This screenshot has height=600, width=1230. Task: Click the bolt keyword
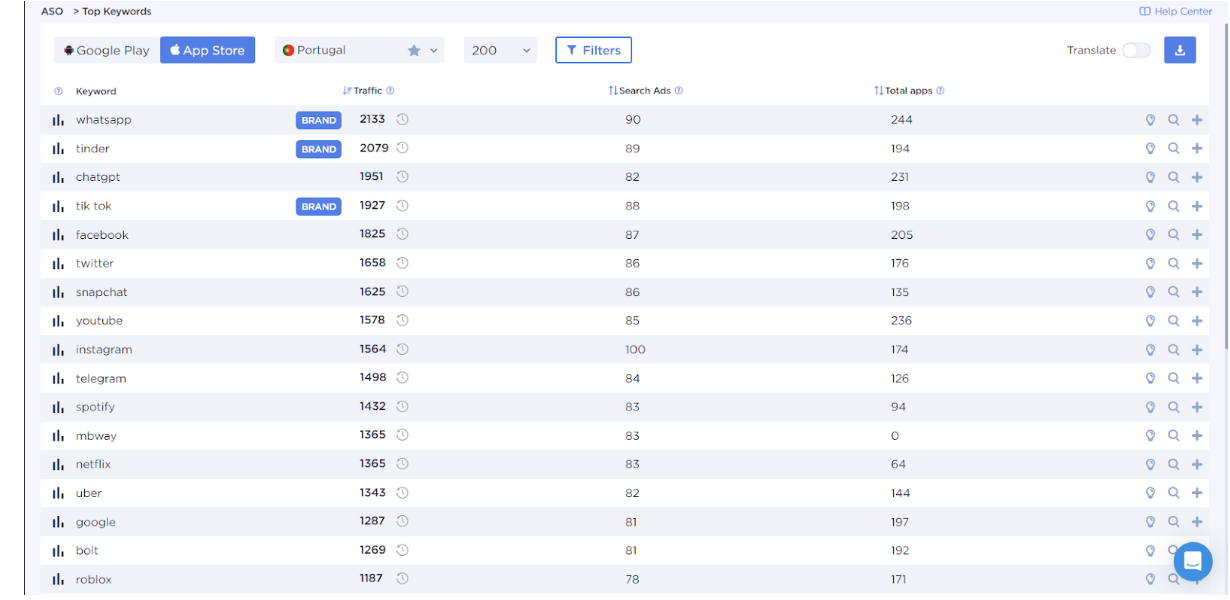[87, 551]
